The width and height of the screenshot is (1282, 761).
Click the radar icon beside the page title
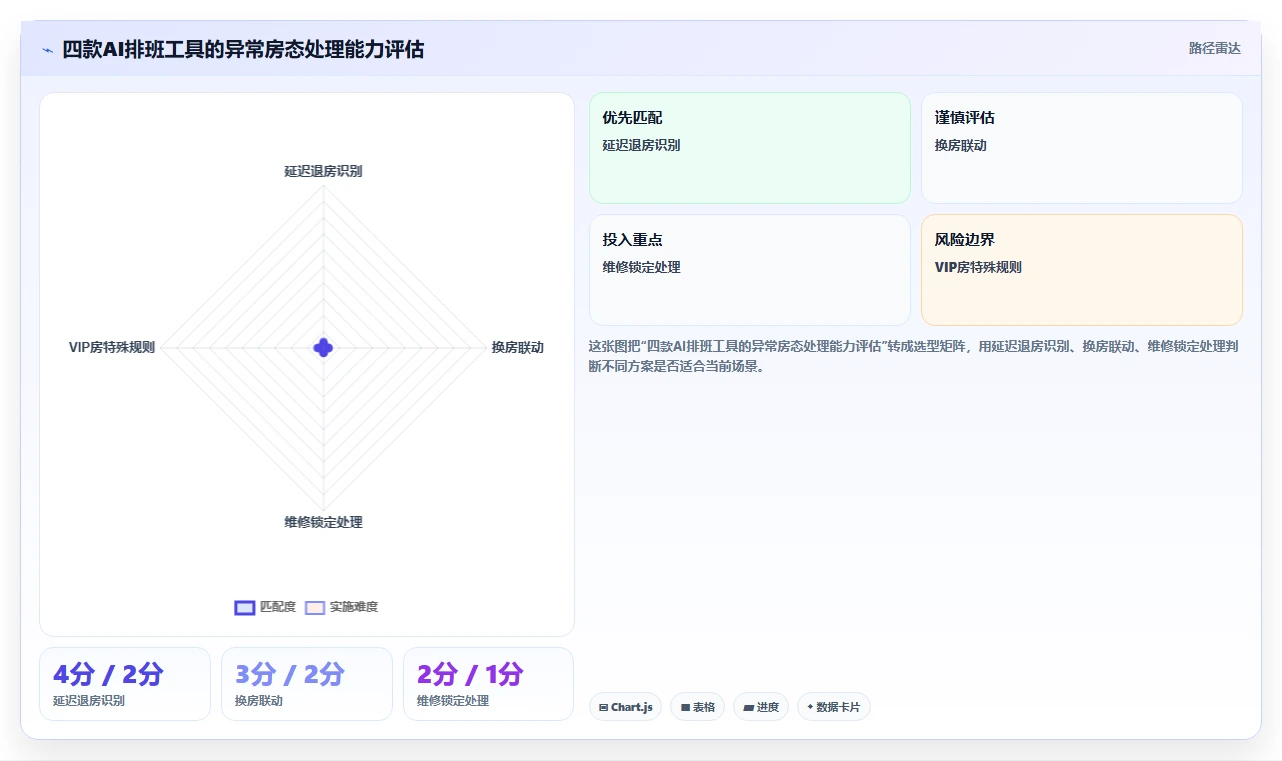pos(47,50)
